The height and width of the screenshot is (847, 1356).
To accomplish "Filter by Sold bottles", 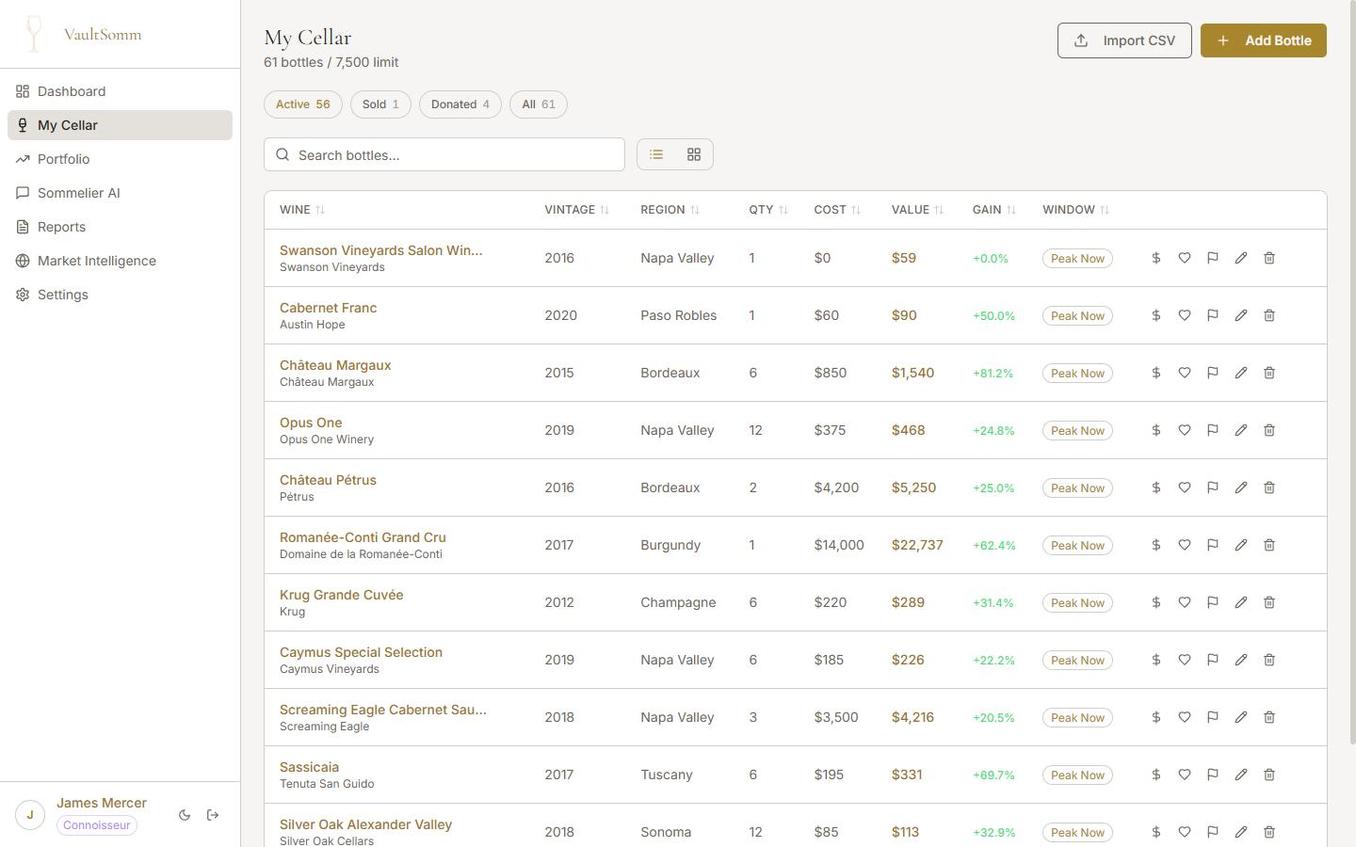I will (x=381, y=105).
